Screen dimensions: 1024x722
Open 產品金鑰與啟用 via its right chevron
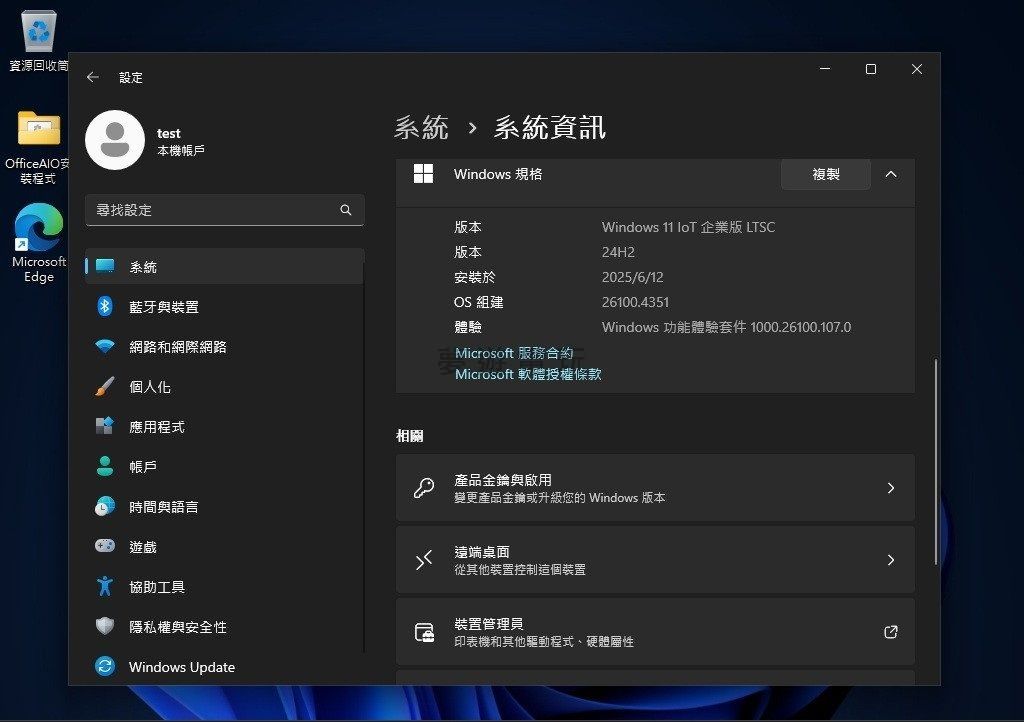[x=891, y=488]
